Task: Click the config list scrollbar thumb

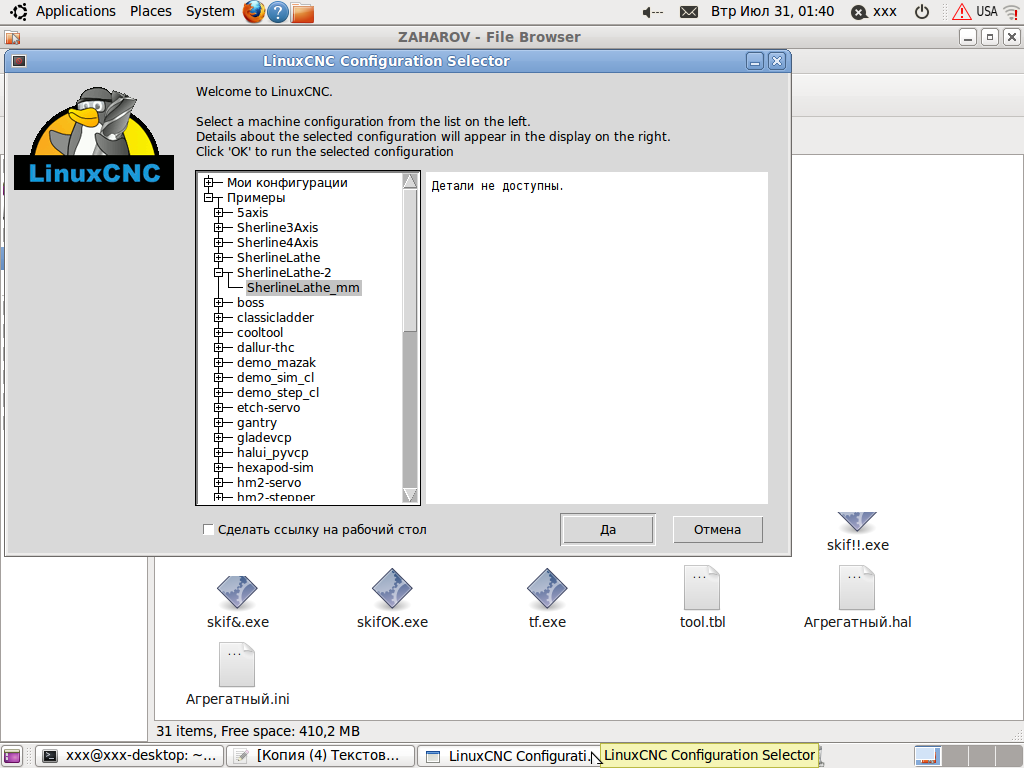Action: (410, 261)
